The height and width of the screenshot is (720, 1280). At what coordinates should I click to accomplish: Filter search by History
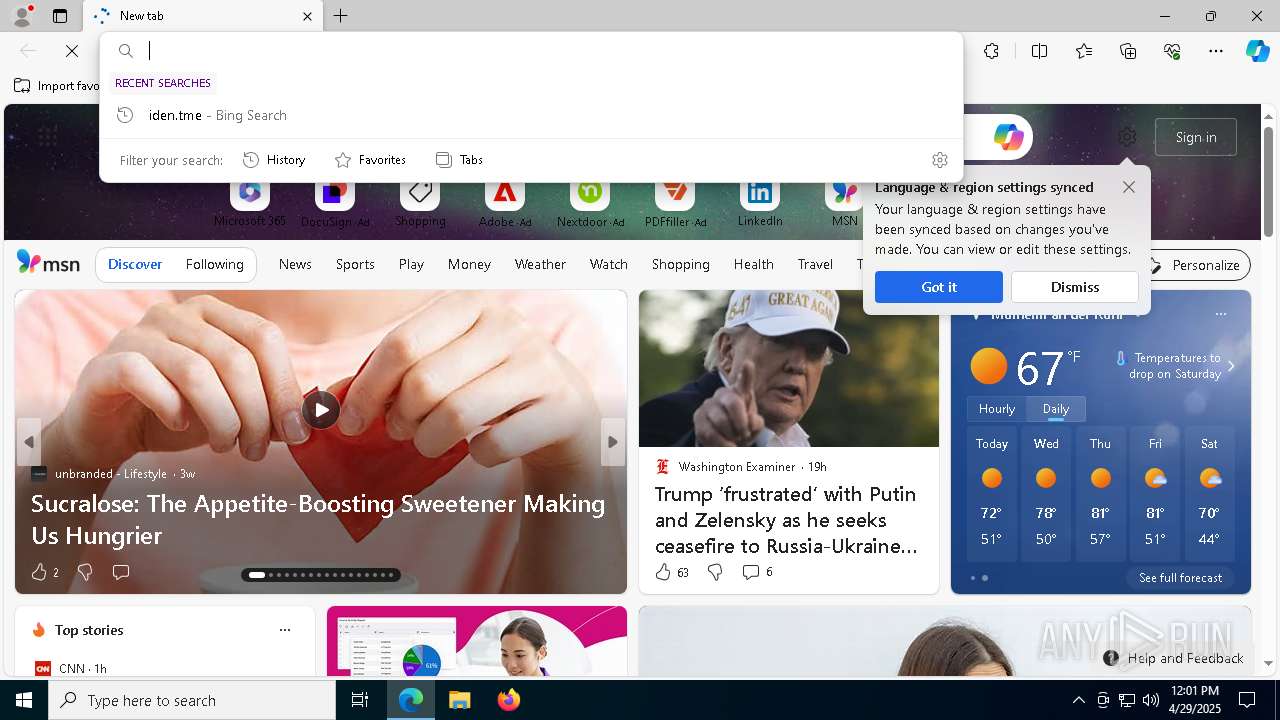[274, 160]
